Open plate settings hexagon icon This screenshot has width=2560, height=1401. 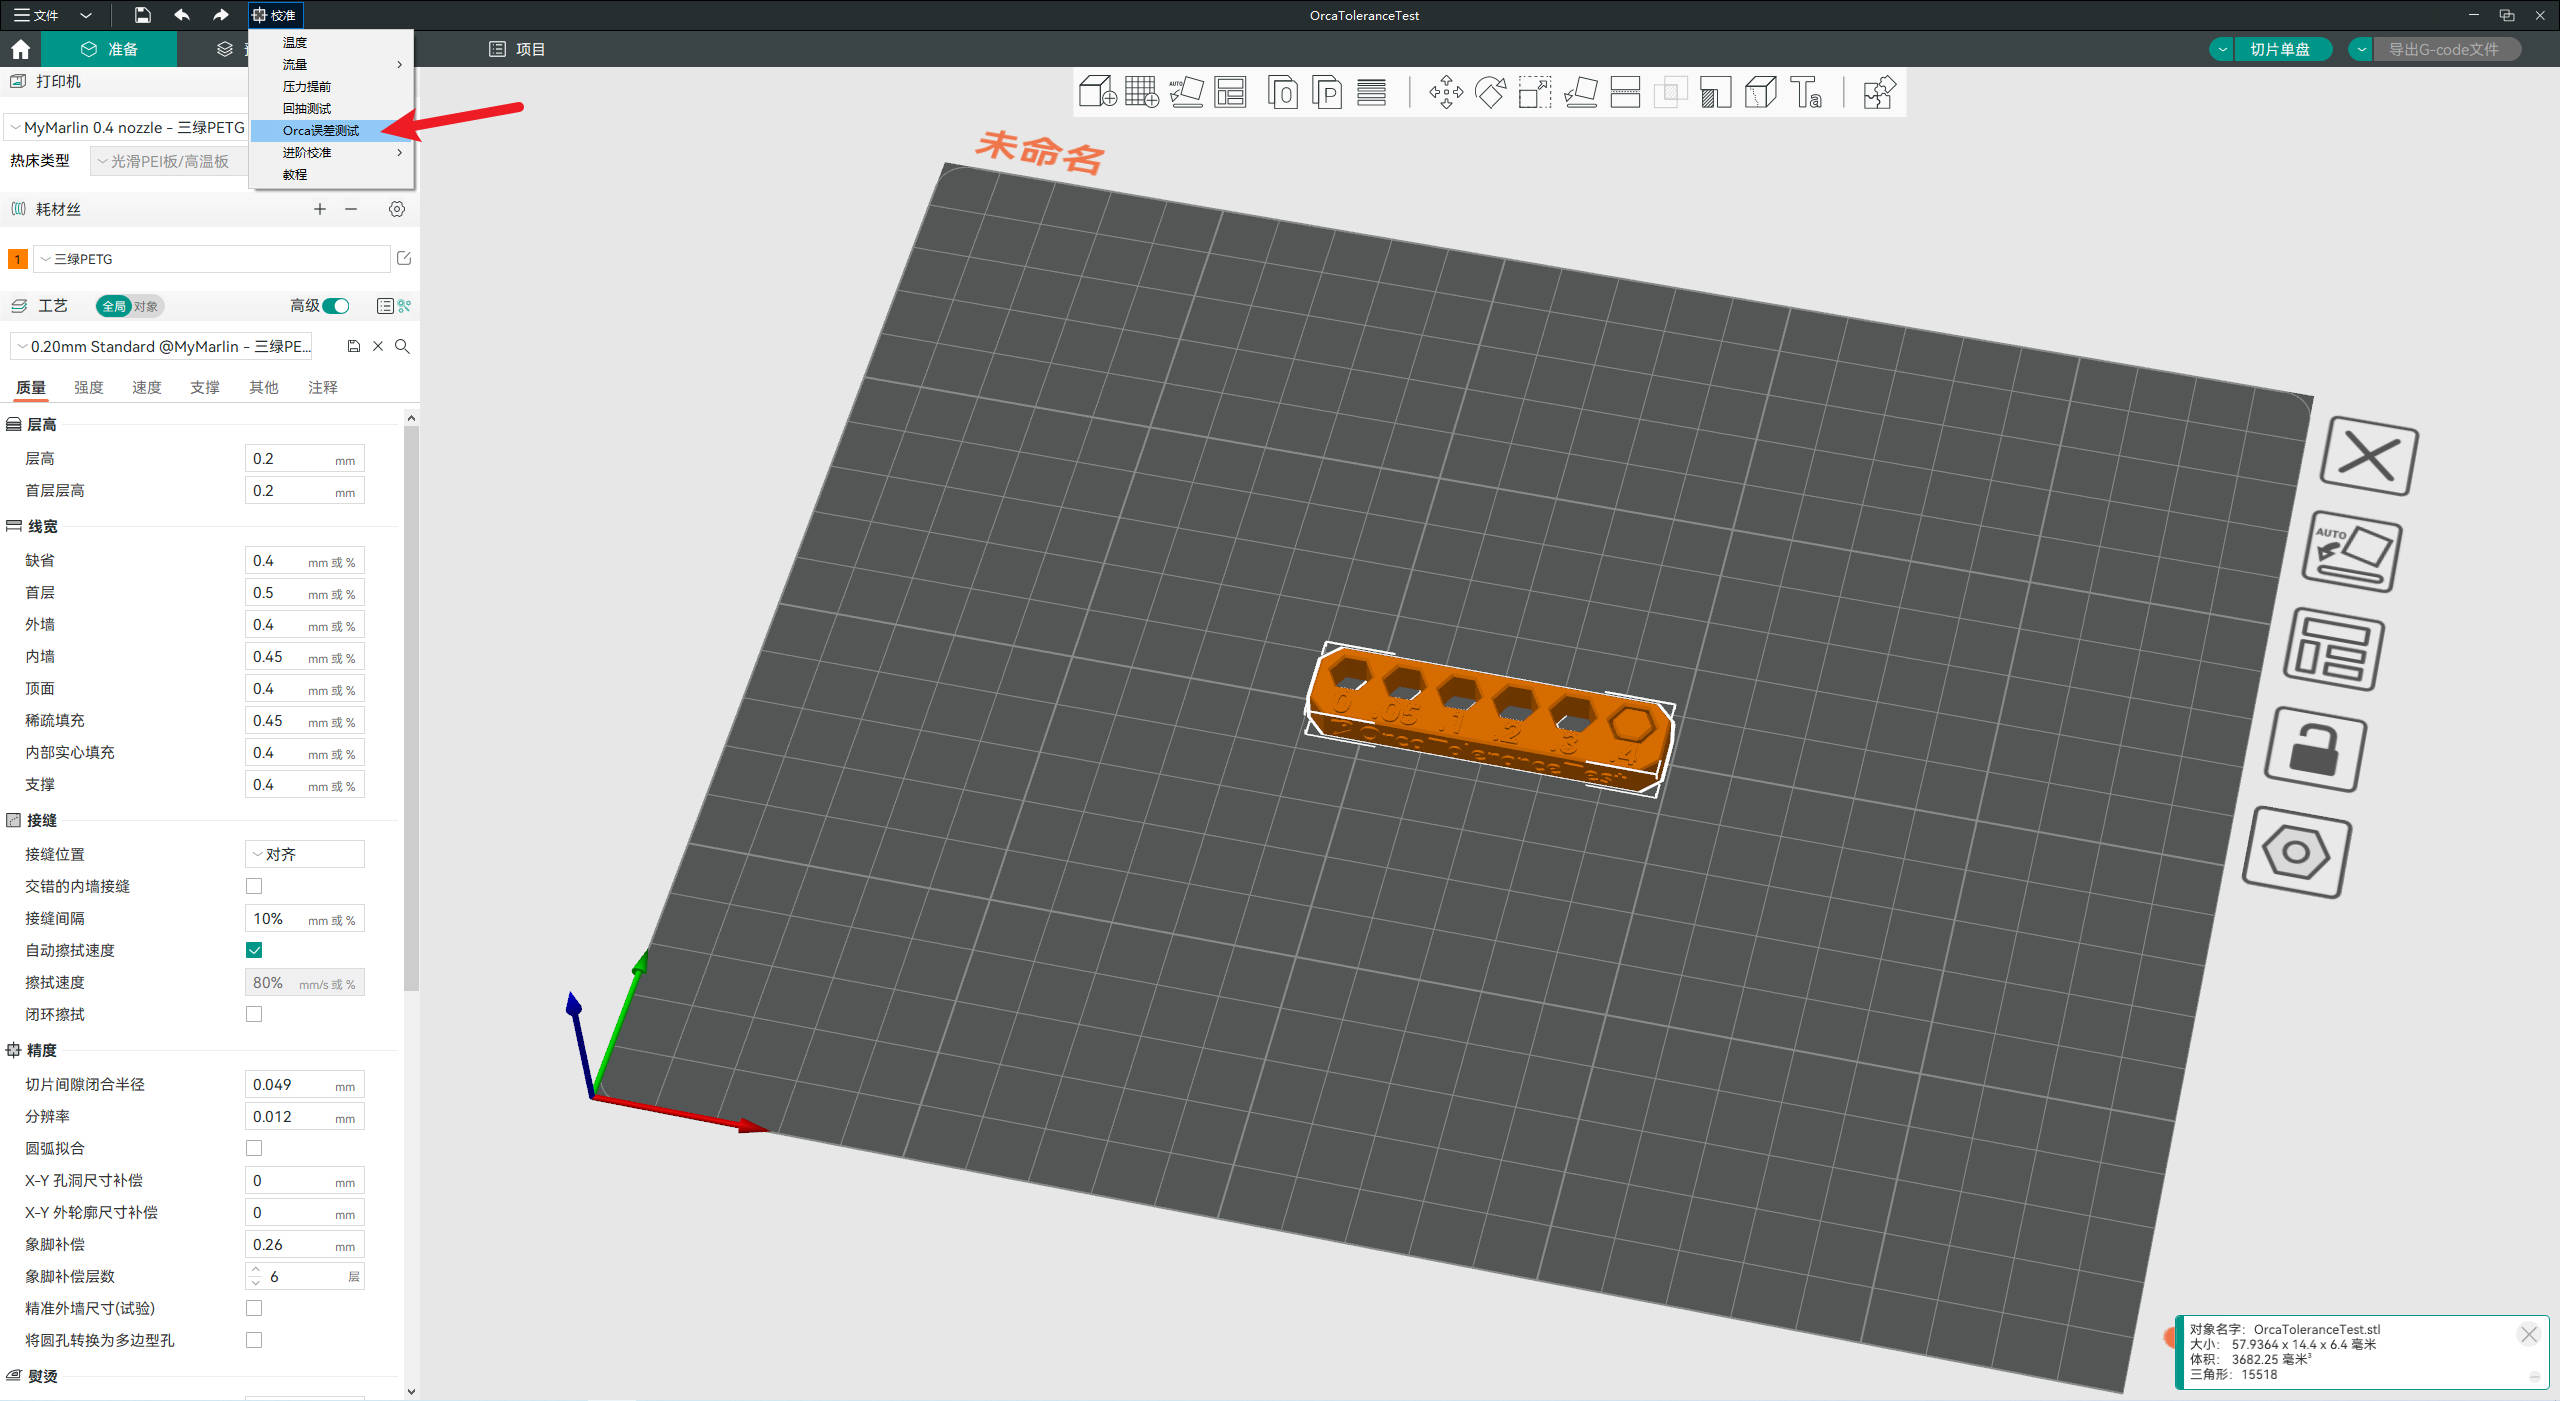[2296, 852]
